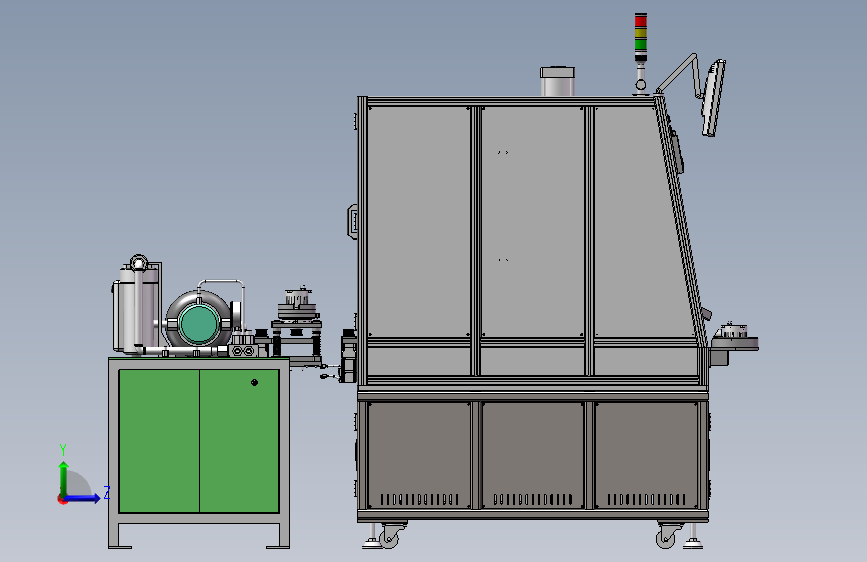Pick the upper middle enclosure panel
The image size is (867, 562).
coord(532,221)
